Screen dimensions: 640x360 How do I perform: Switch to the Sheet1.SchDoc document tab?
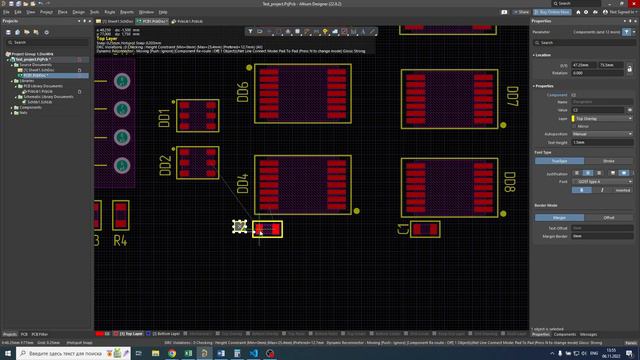[115, 21]
